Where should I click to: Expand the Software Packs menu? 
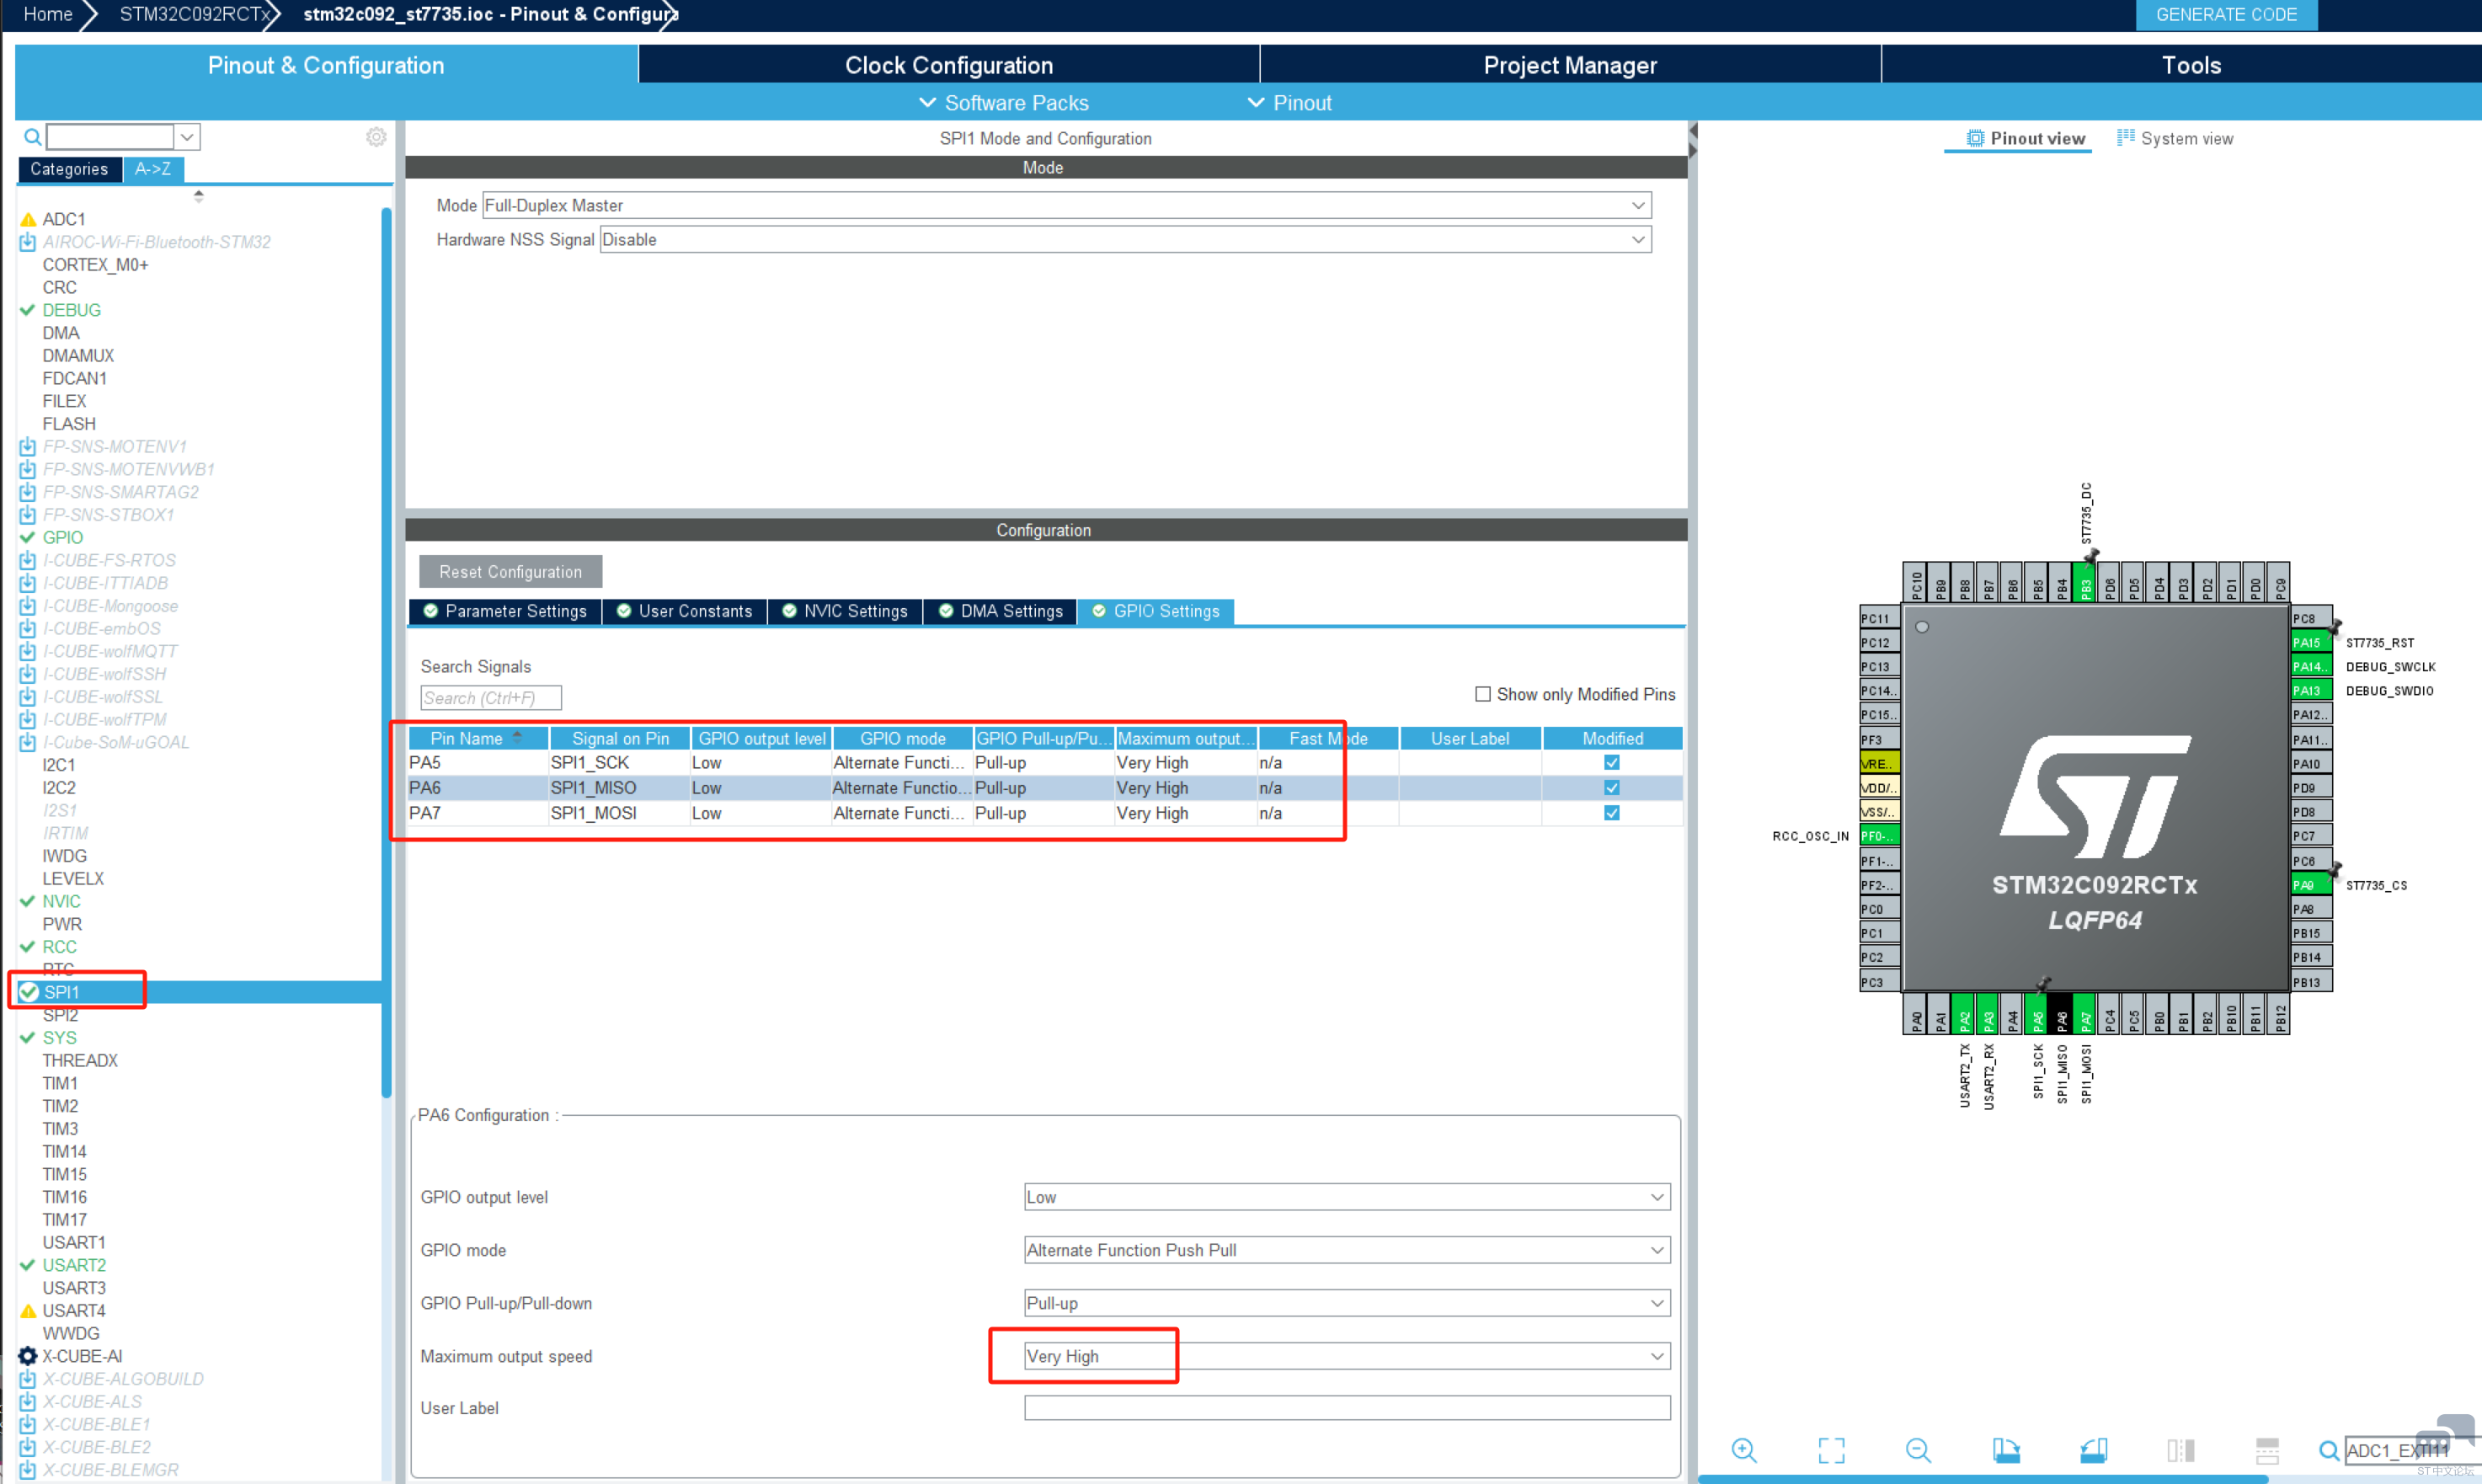tap(1004, 103)
